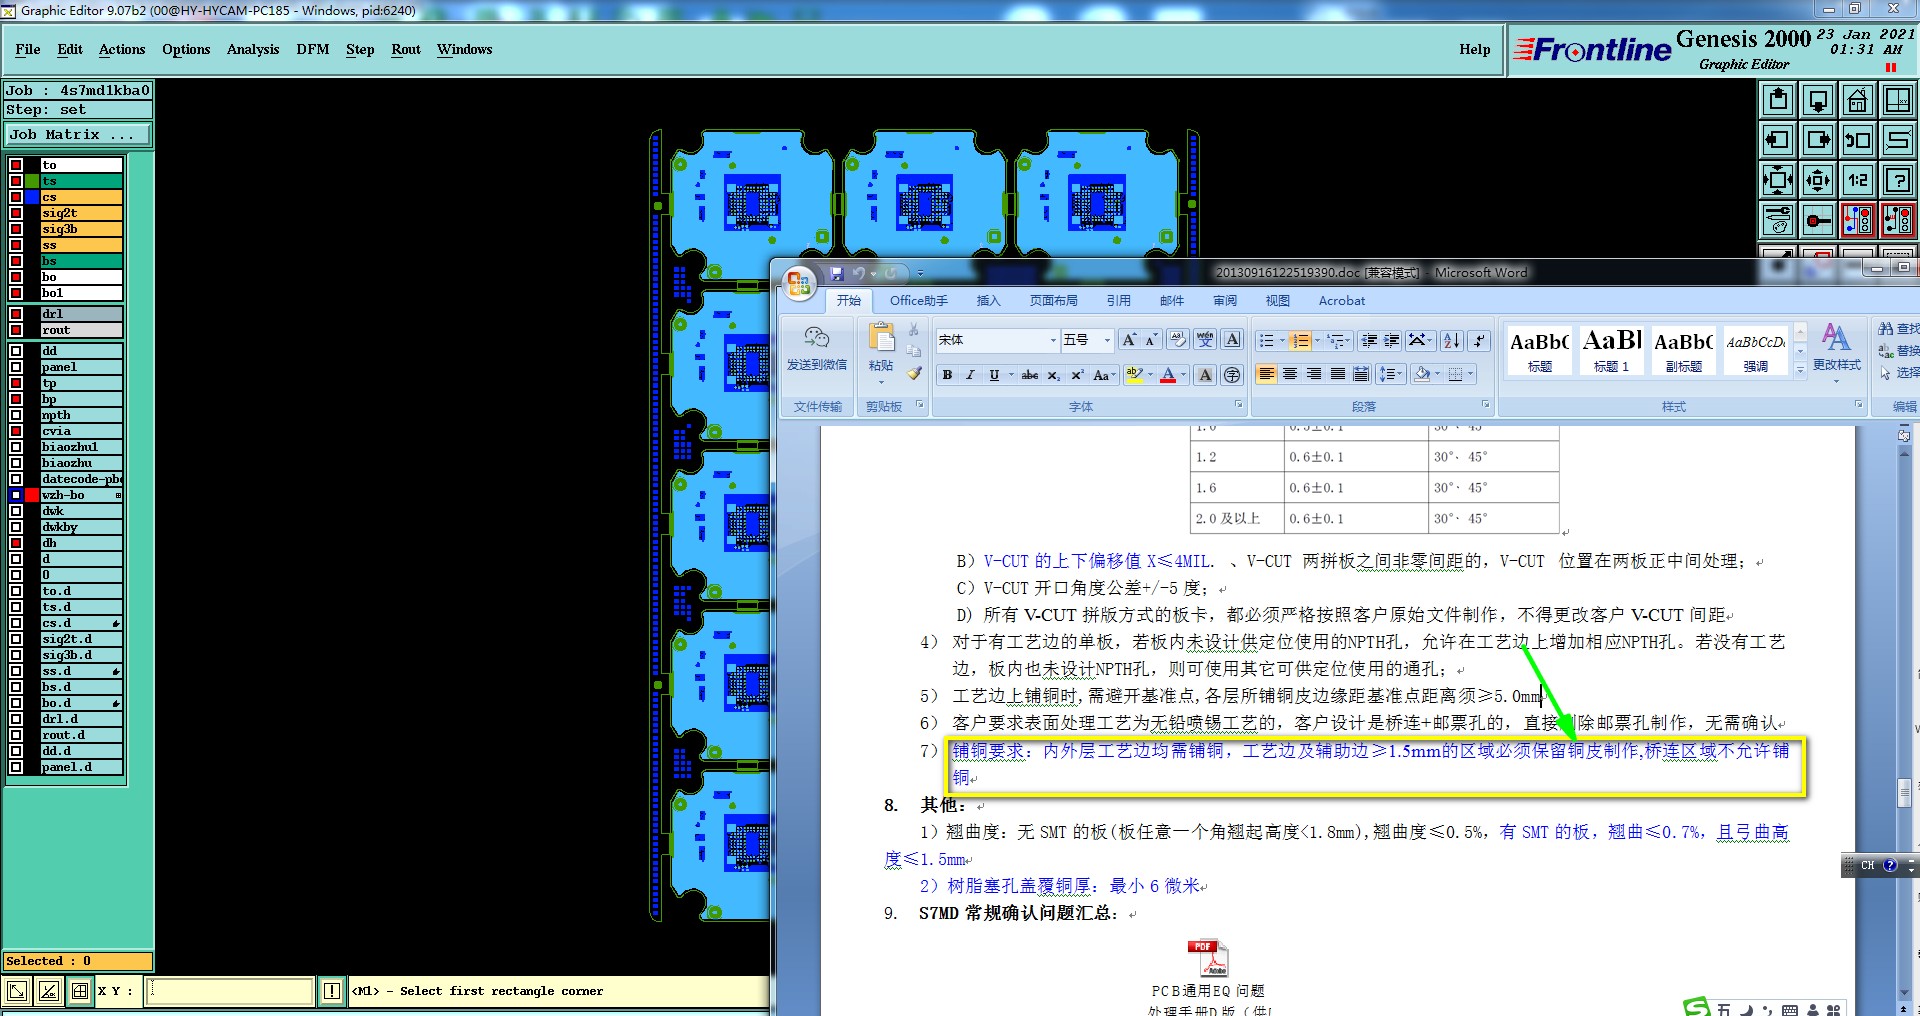Open the Rout menu in Genesis
1920x1016 pixels.
[x=406, y=49]
